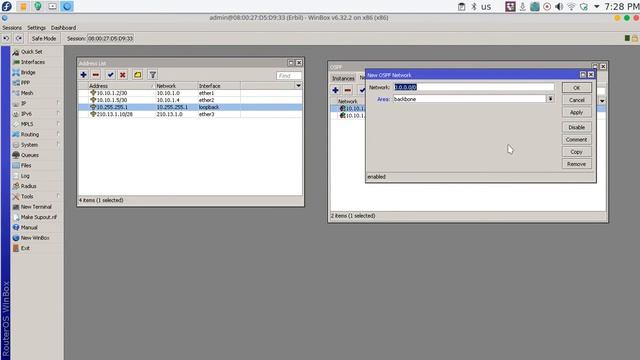This screenshot has height=360, width=640.
Task: Open the Sessions menu
Action: tap(12, 28)
